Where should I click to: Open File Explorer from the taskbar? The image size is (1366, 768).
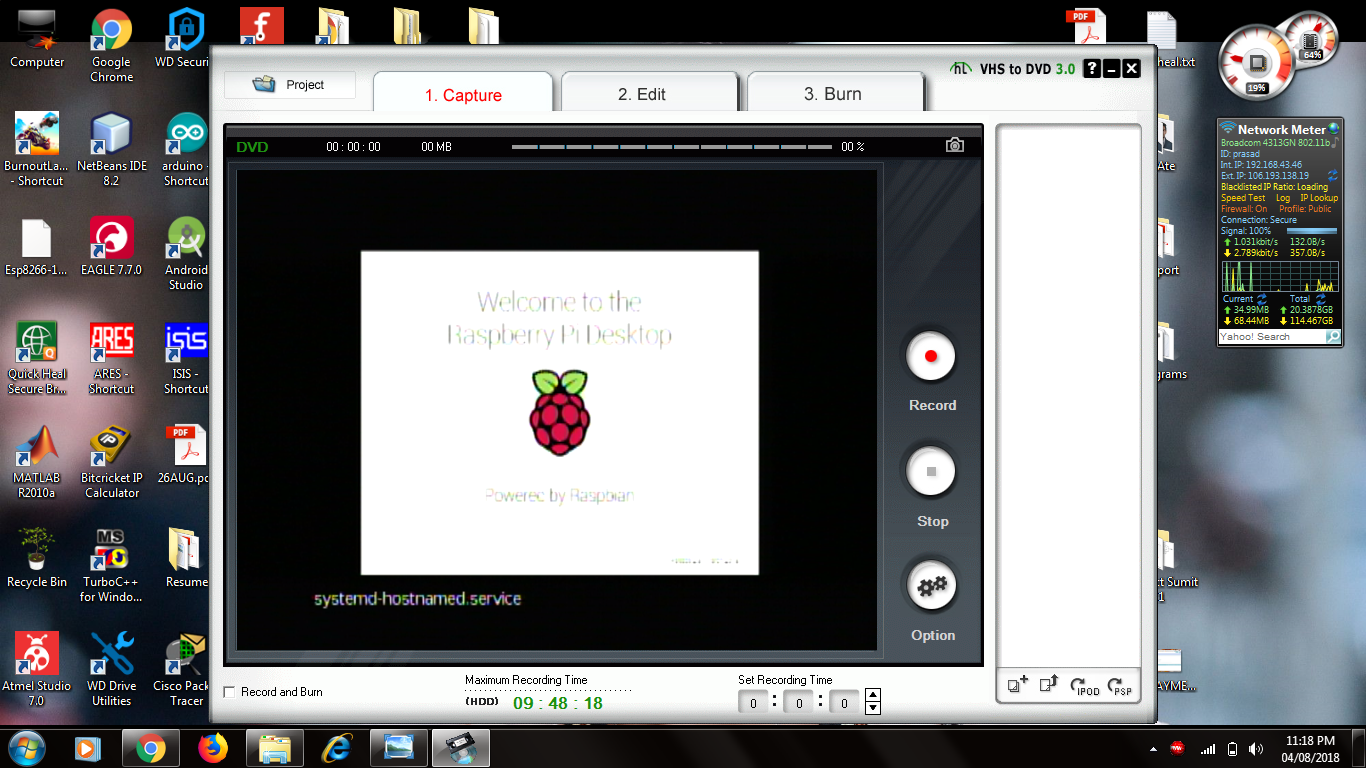(x=275, y=748)
